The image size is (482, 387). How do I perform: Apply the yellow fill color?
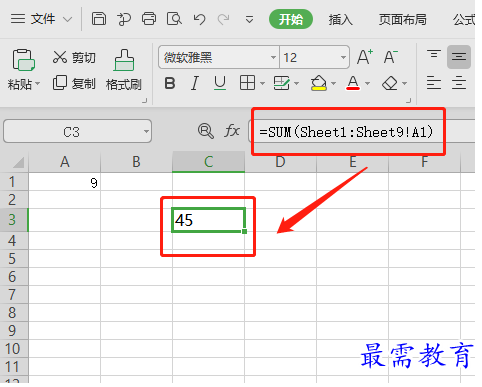(x=319, y=83)
